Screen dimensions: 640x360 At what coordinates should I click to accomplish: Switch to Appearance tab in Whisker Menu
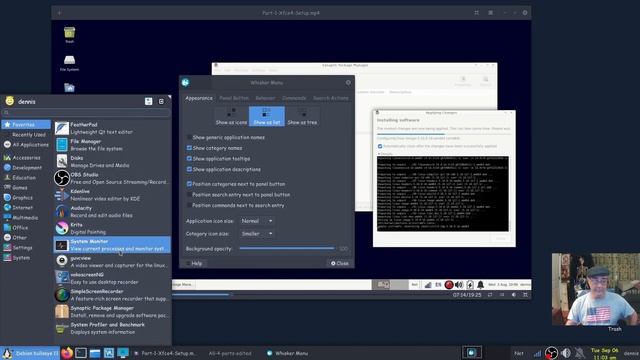coord(198,98)
